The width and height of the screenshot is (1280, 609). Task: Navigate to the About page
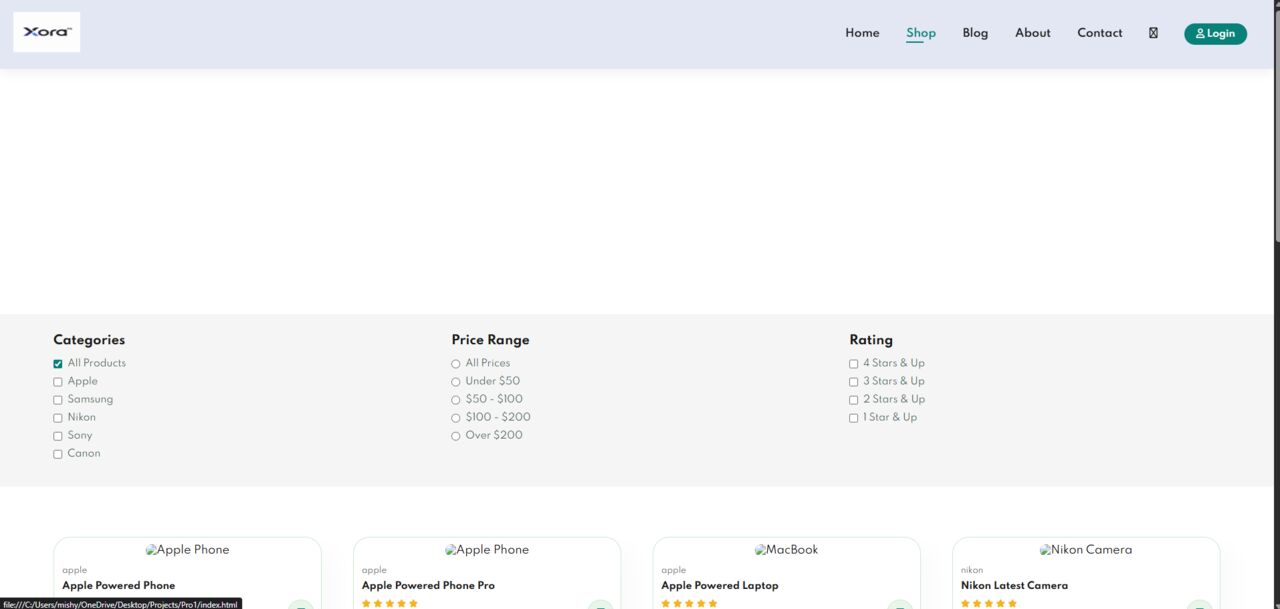pyautogui.click(x=1033, y=33)
